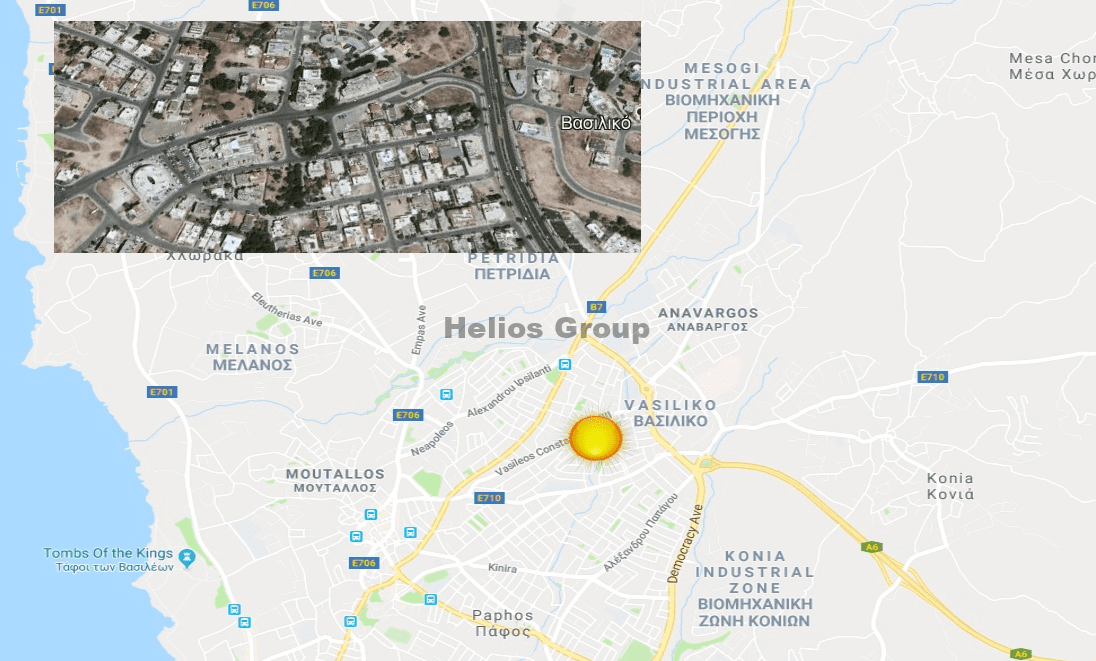The image size is (1096, 661).
Task: Click the Konia village label
Action: (950, 486)
